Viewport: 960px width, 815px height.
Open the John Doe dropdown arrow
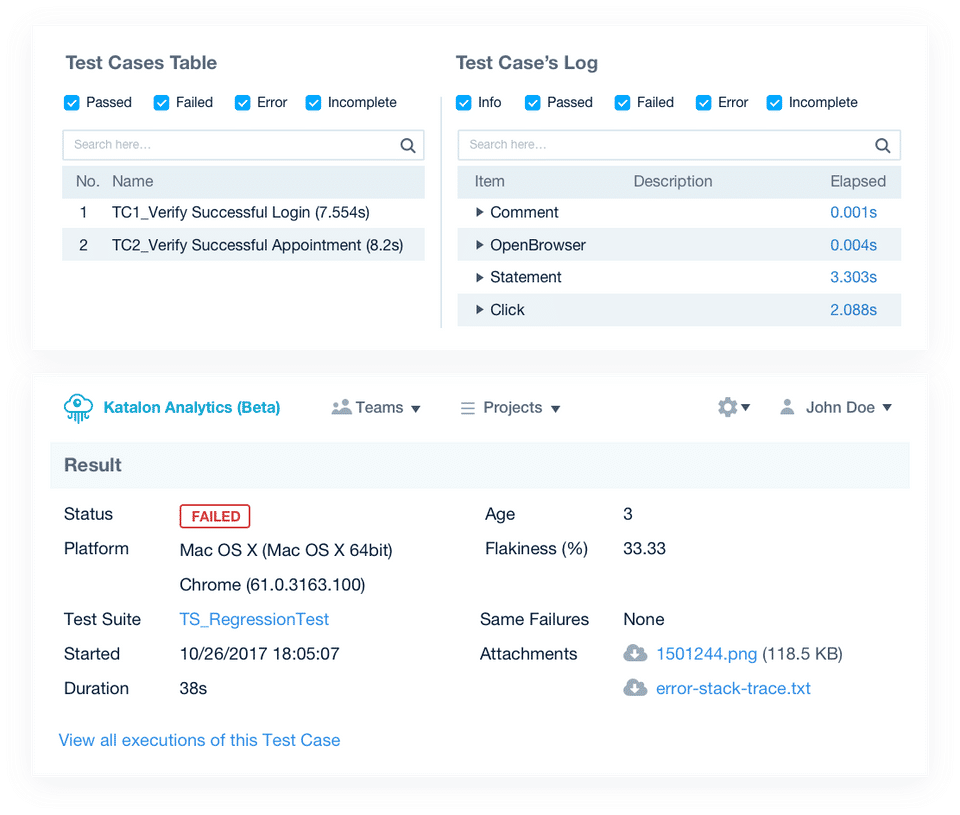tap(887, 407)
